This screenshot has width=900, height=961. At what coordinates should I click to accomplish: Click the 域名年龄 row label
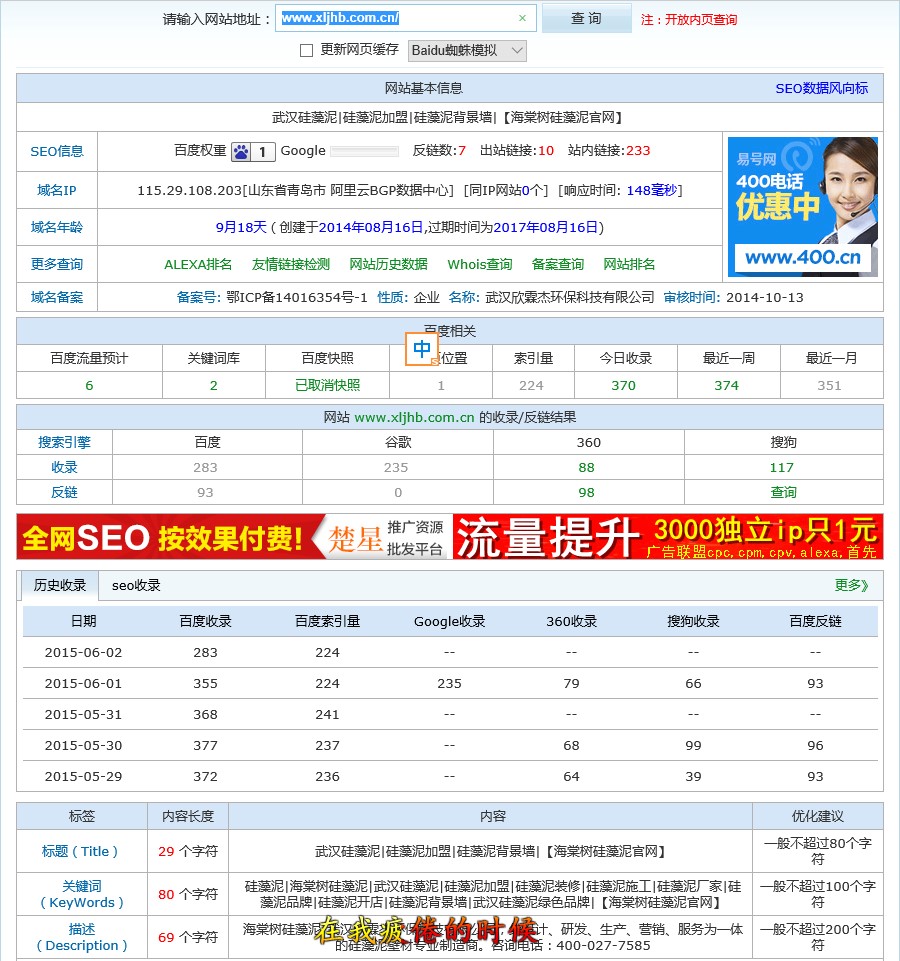pos(57,227)
